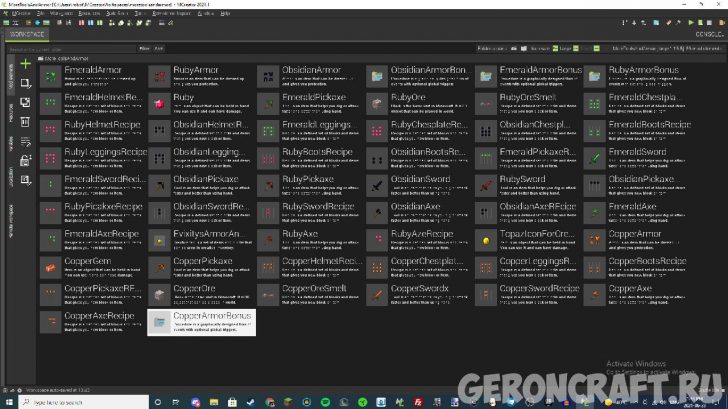Click the green plus add element icon
Image resolution: width=728 pixels, height=409 pixels.
pos(25,64)
